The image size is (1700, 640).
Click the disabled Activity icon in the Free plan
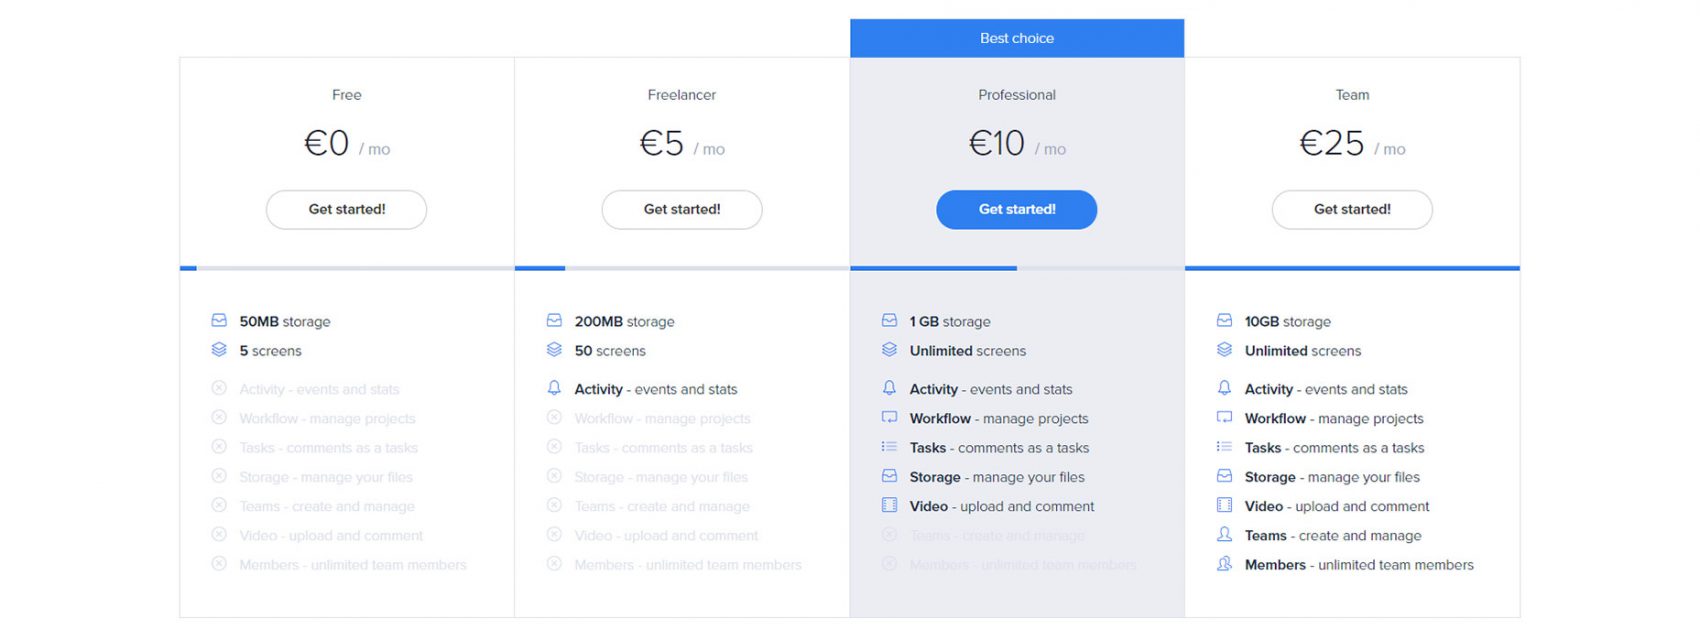[x=221, y=388]
